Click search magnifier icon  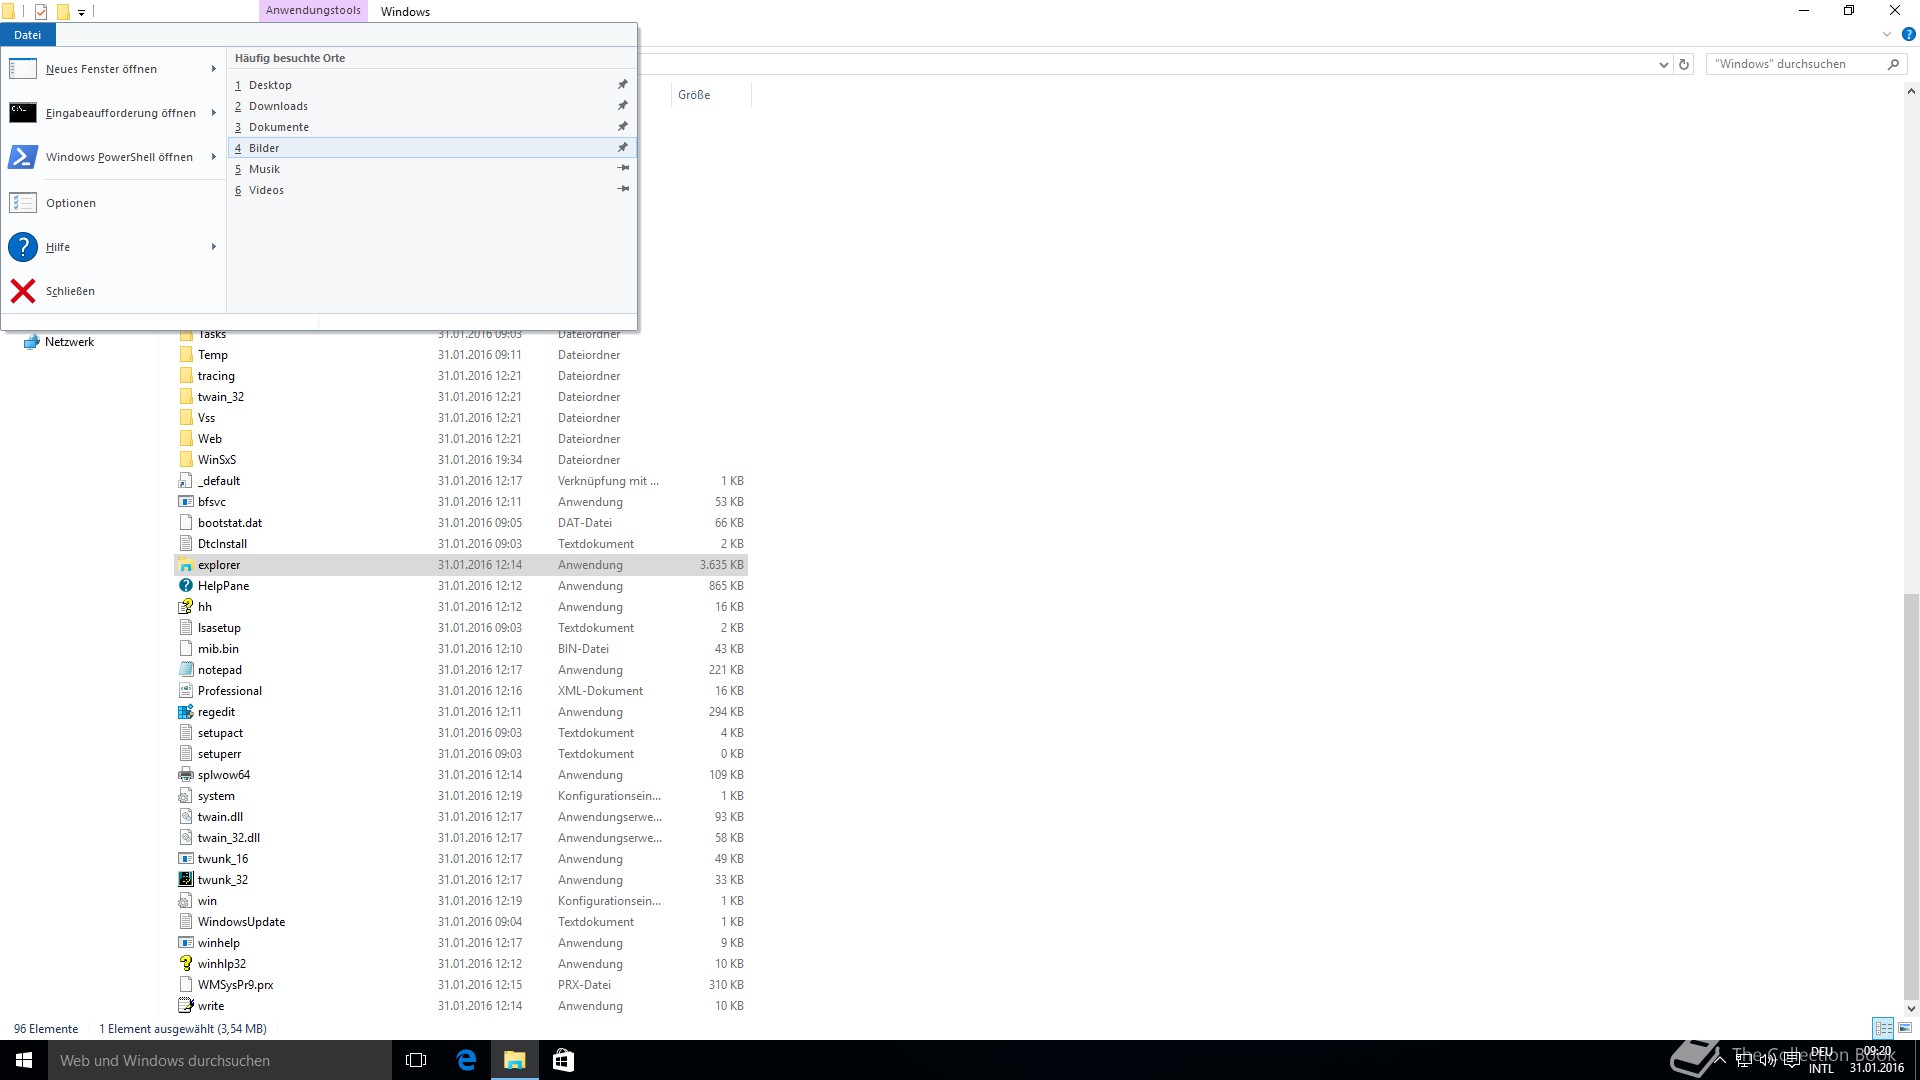click(x=1893, y=64)
